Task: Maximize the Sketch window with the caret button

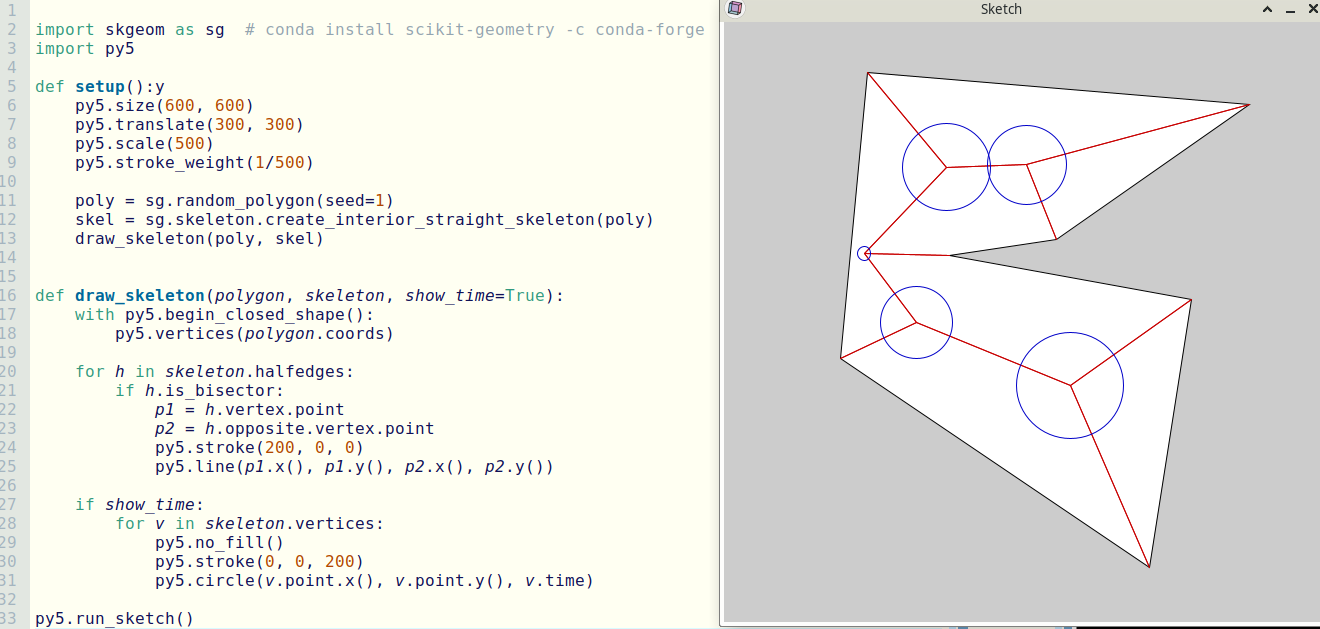Action: pos(1267,10)
